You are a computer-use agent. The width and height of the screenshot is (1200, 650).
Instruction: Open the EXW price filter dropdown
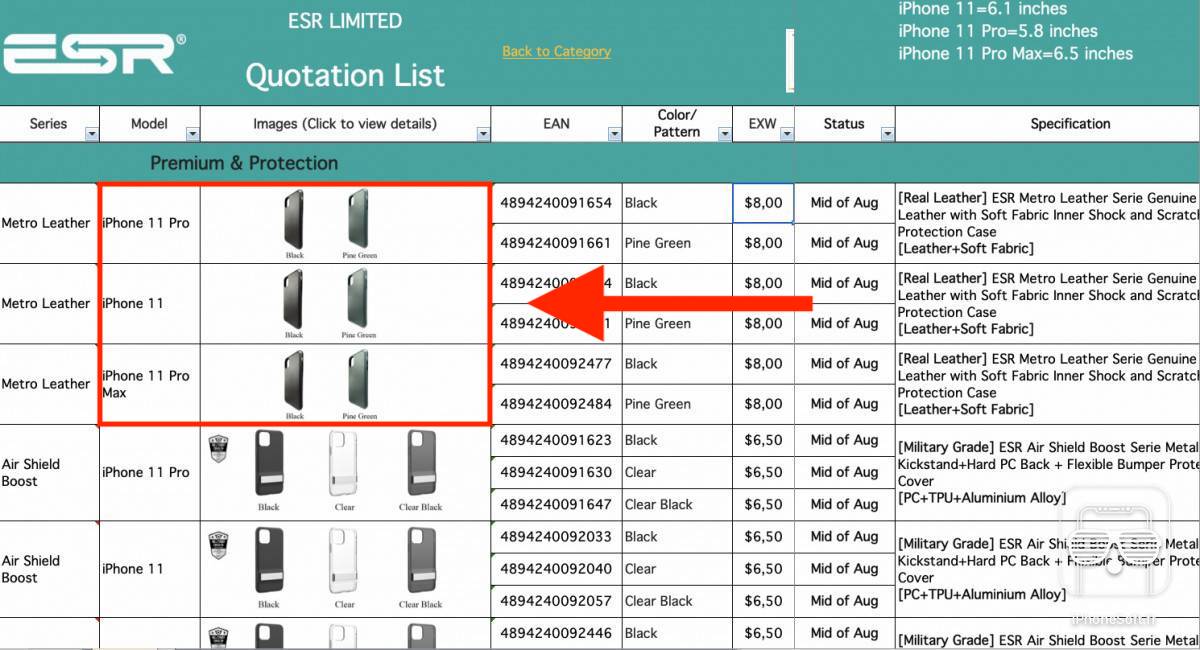point(786,134)
